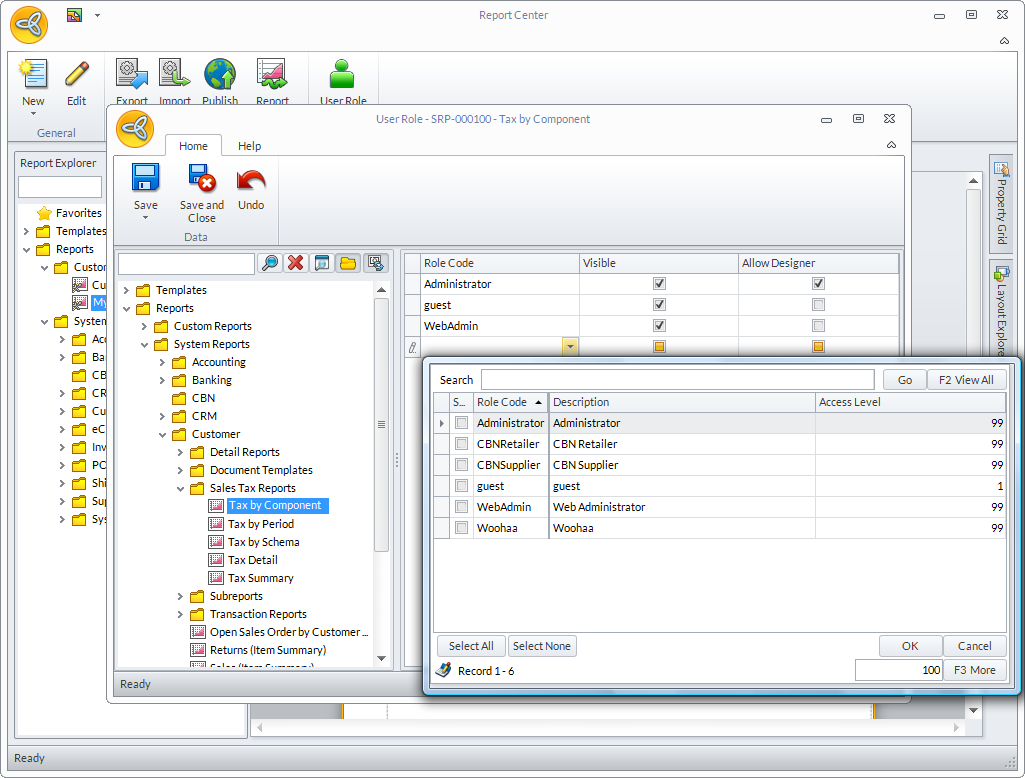Click the role lookup Search field
The height and width of the screenshot is (778, 1025).
click(x=677, y=380)
